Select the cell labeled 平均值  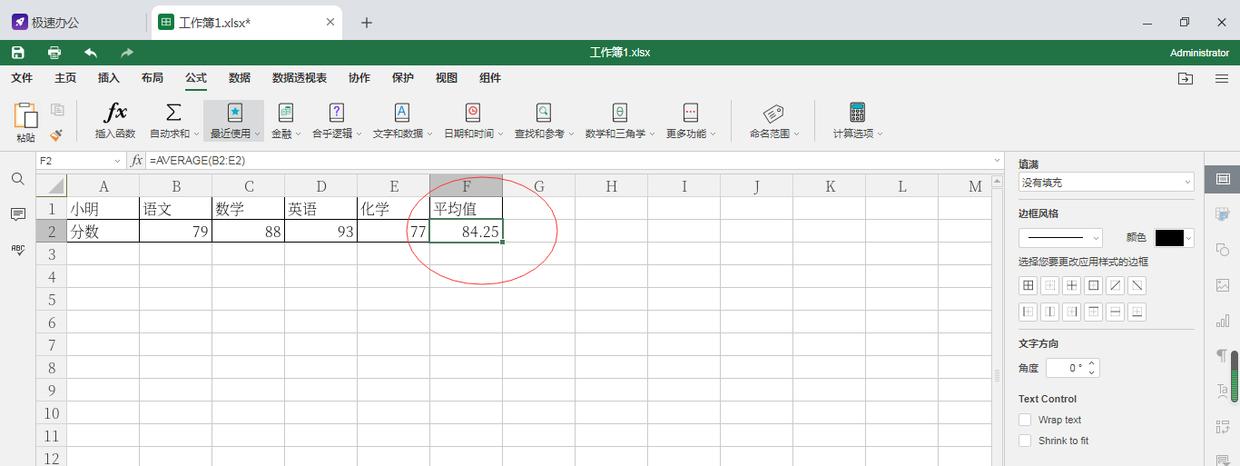tap(466, 209)
